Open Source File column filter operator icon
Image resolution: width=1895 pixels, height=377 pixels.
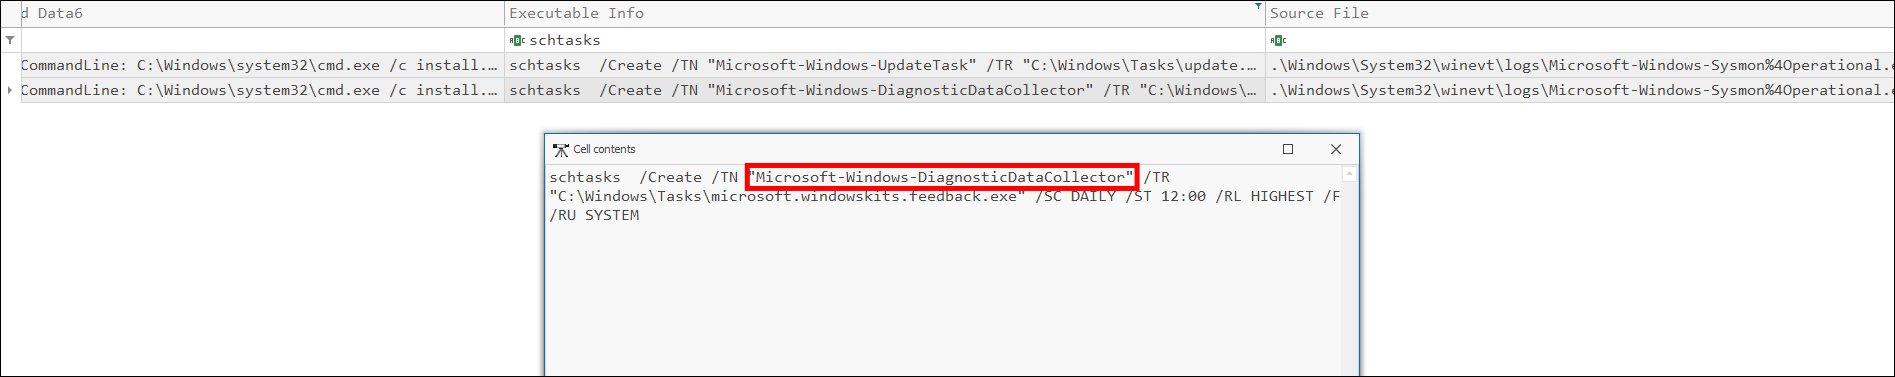click(1278, 40)
